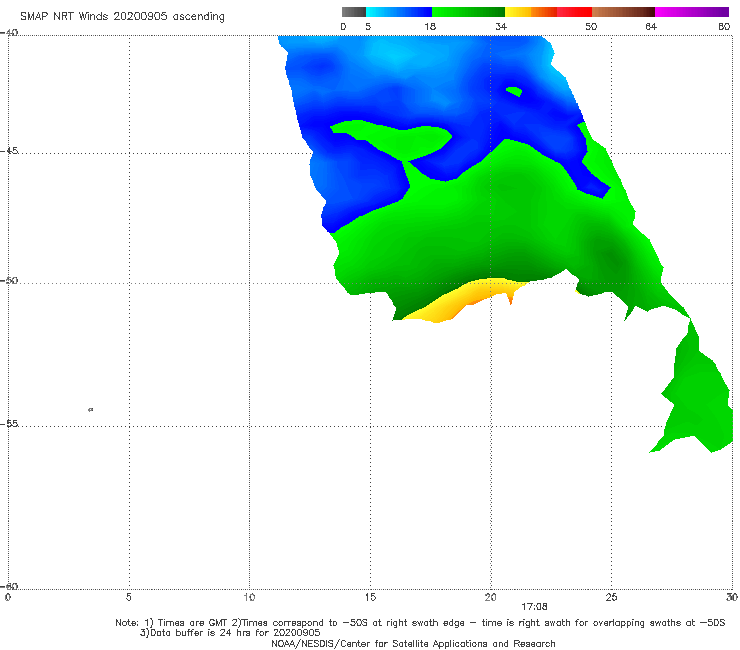
Task: Click the brown segment of the color bar
Action: tap(623, 12)
